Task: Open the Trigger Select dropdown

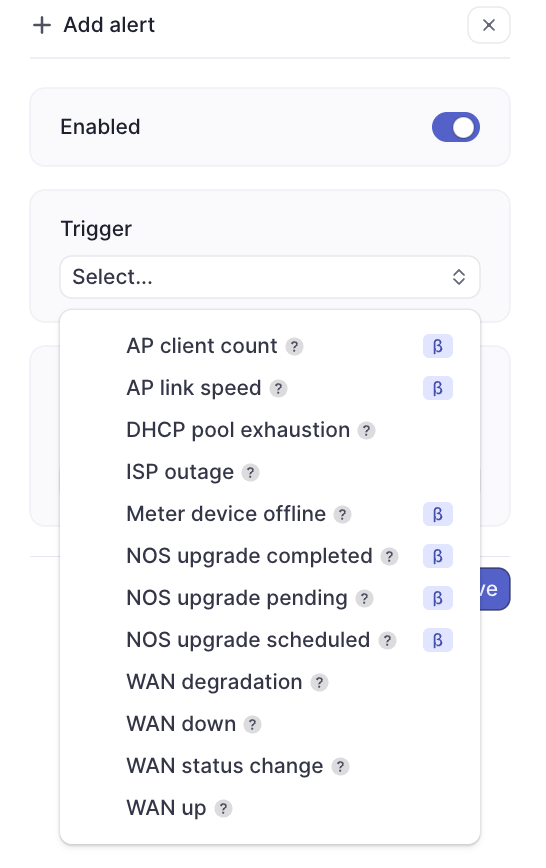Action: (270, 277)
